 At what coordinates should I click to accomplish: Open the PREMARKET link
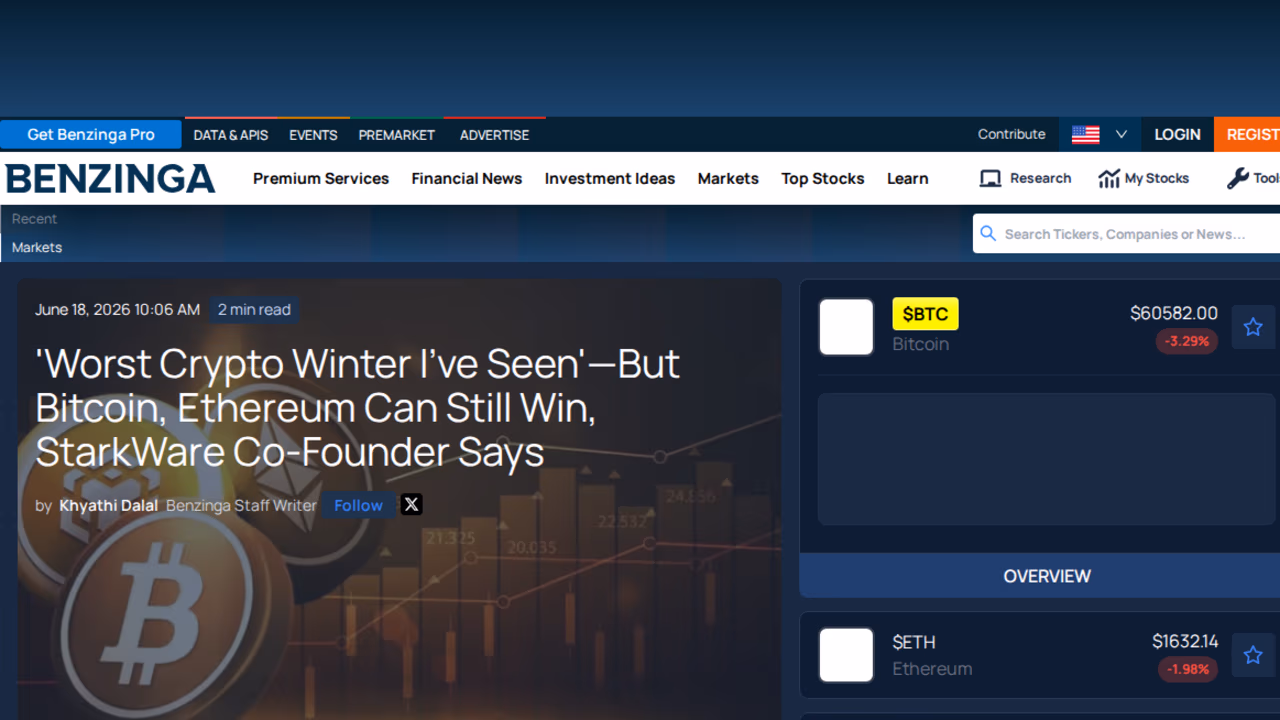tap(397, 135)
